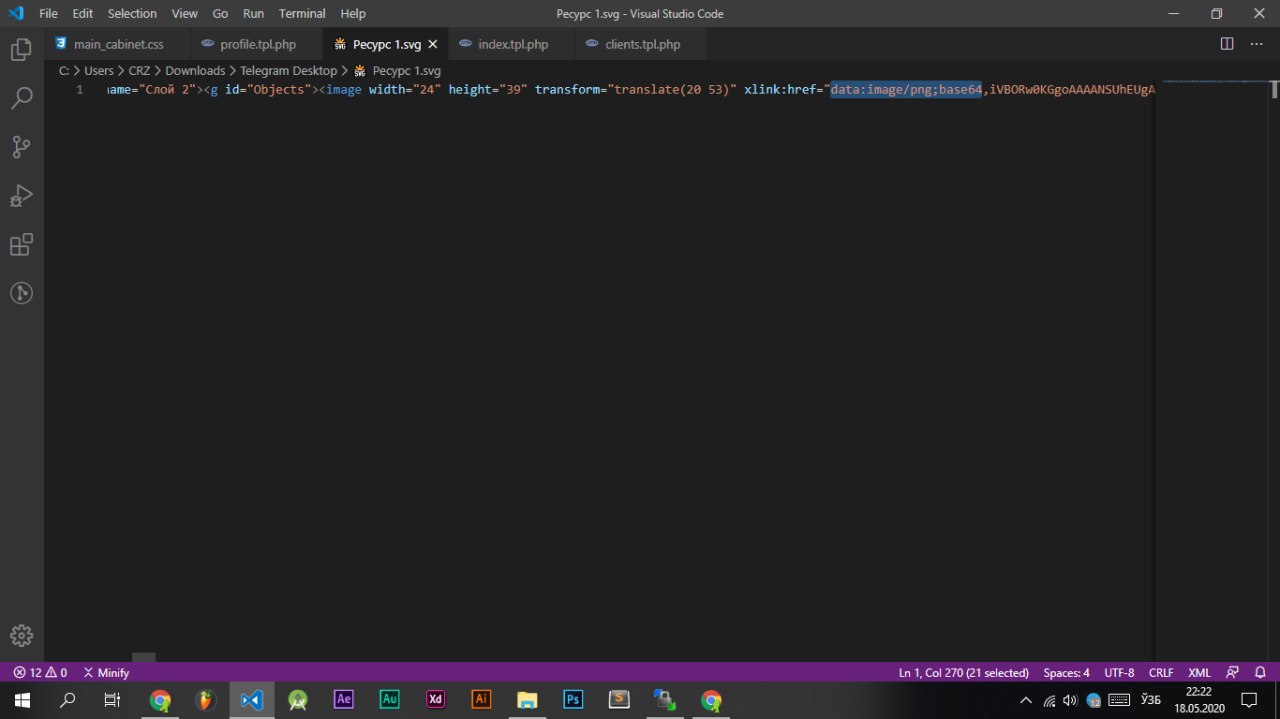This screenshot has height=719, width=1280.
Task: Click the VS Code logo in title bar
Action: pyautogui.click(x=15, y=14)
